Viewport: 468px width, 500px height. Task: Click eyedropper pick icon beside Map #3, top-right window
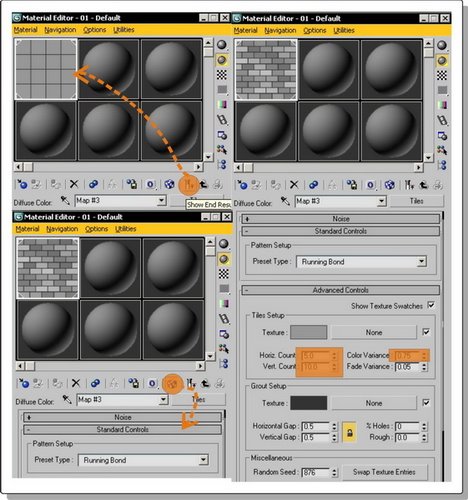pos(285,201)
